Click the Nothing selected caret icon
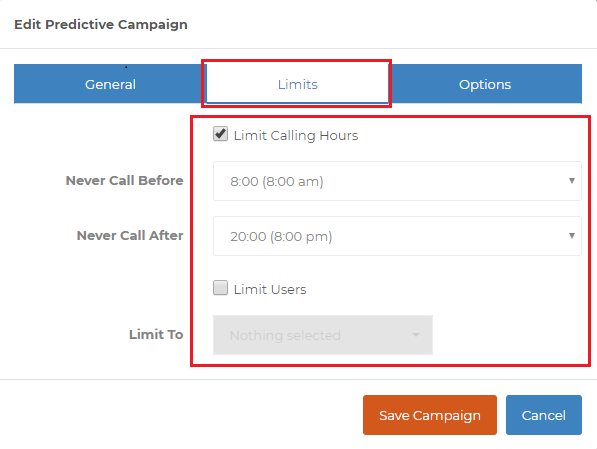597x449 pixels. click(x=416, y=335)
